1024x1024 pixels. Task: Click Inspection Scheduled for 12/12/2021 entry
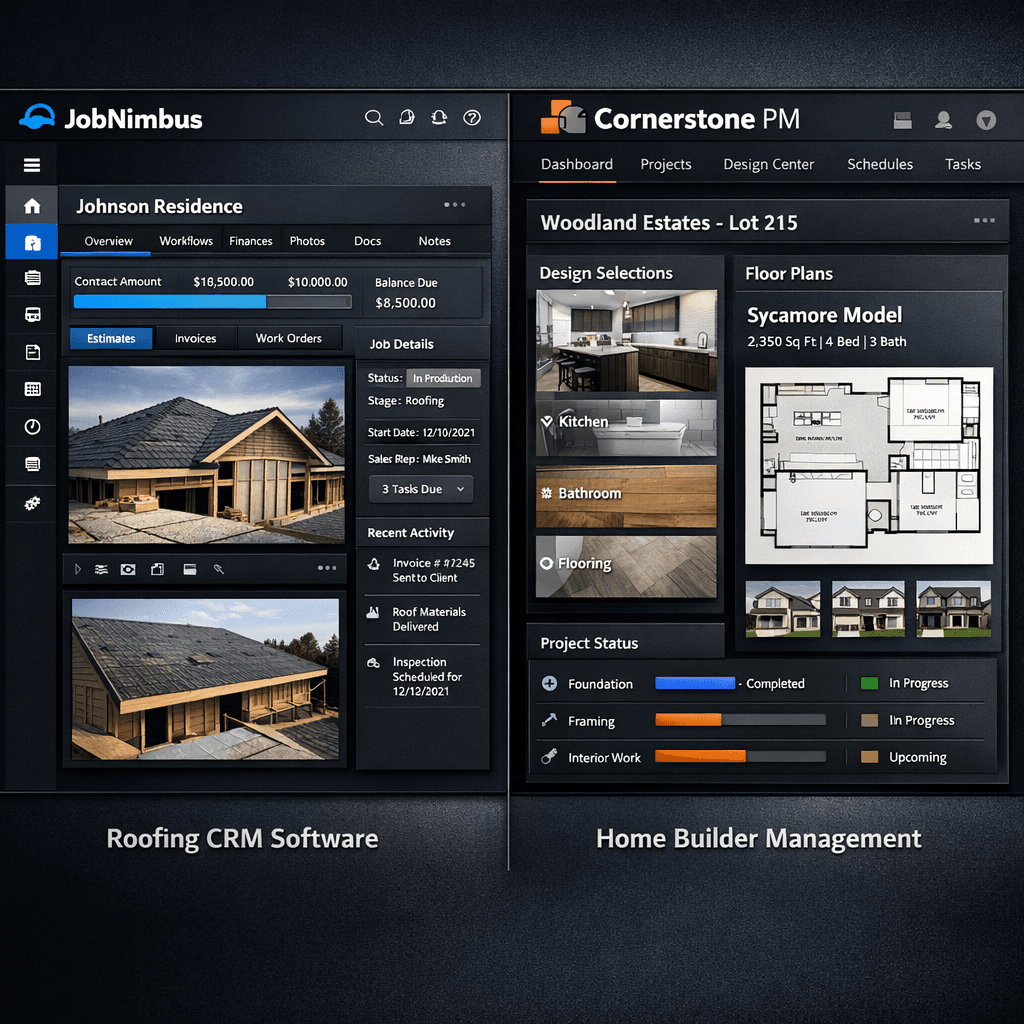click(422, 677)
